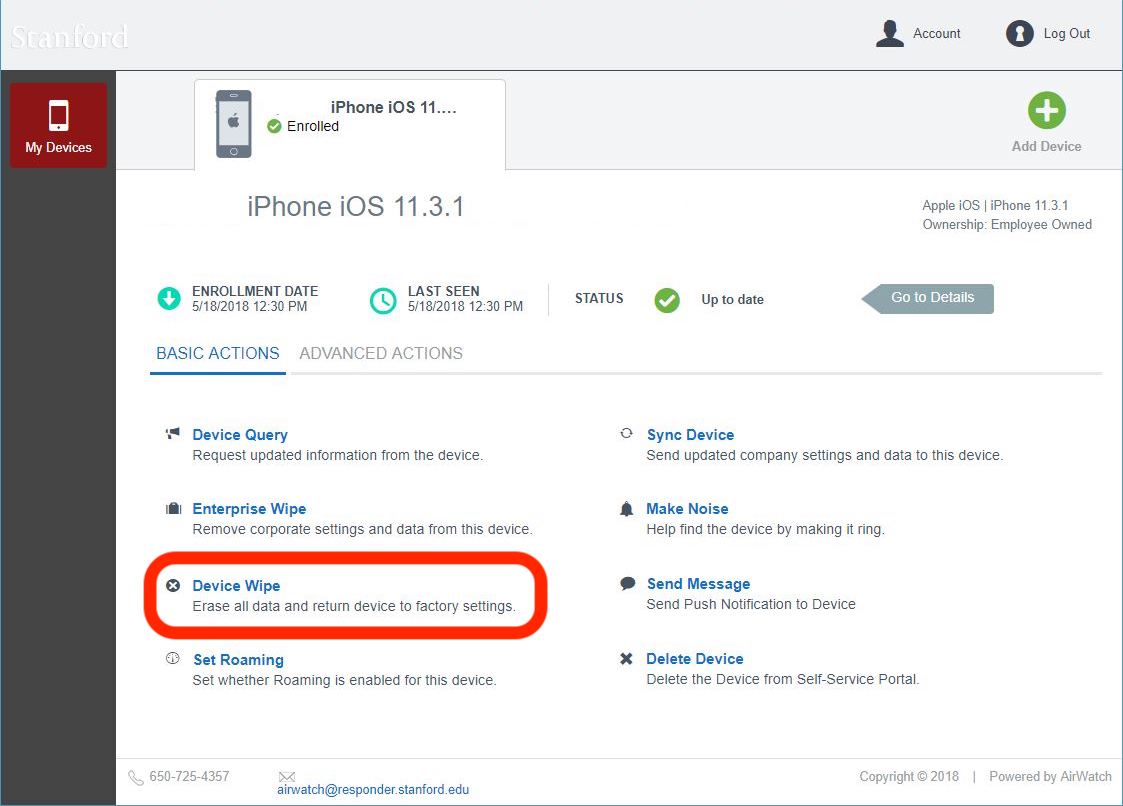Click the megaphone icon beside Device Query
Screen dimensions: 1123x806
172,434
